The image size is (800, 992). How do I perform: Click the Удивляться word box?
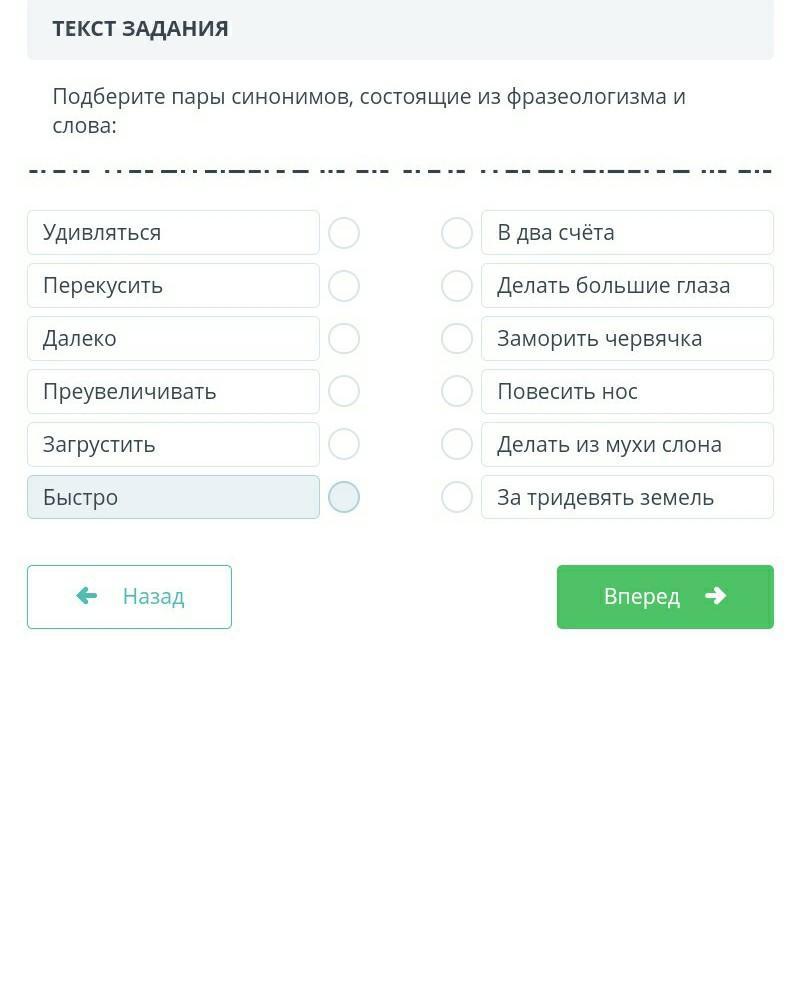click(x=173, y=233)
